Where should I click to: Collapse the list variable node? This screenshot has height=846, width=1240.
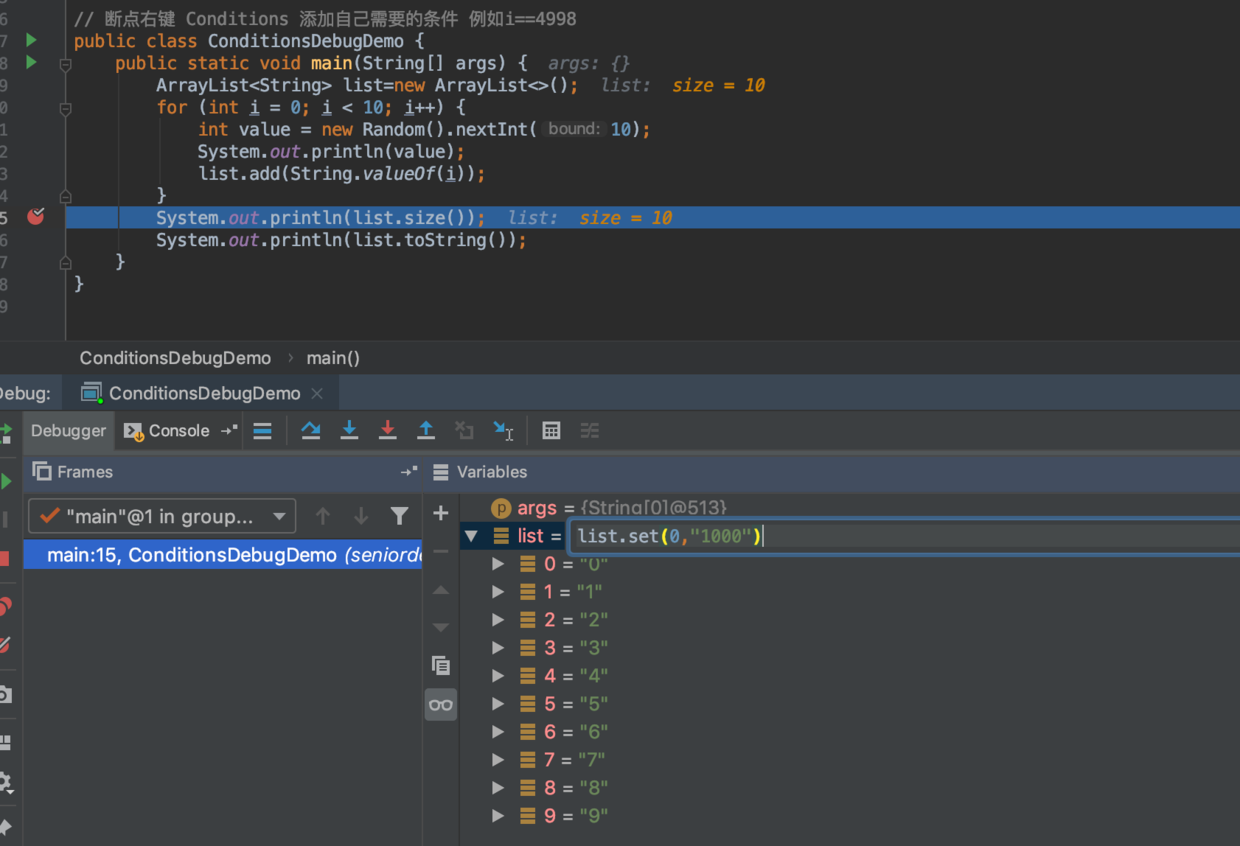[x=471, y=536]
